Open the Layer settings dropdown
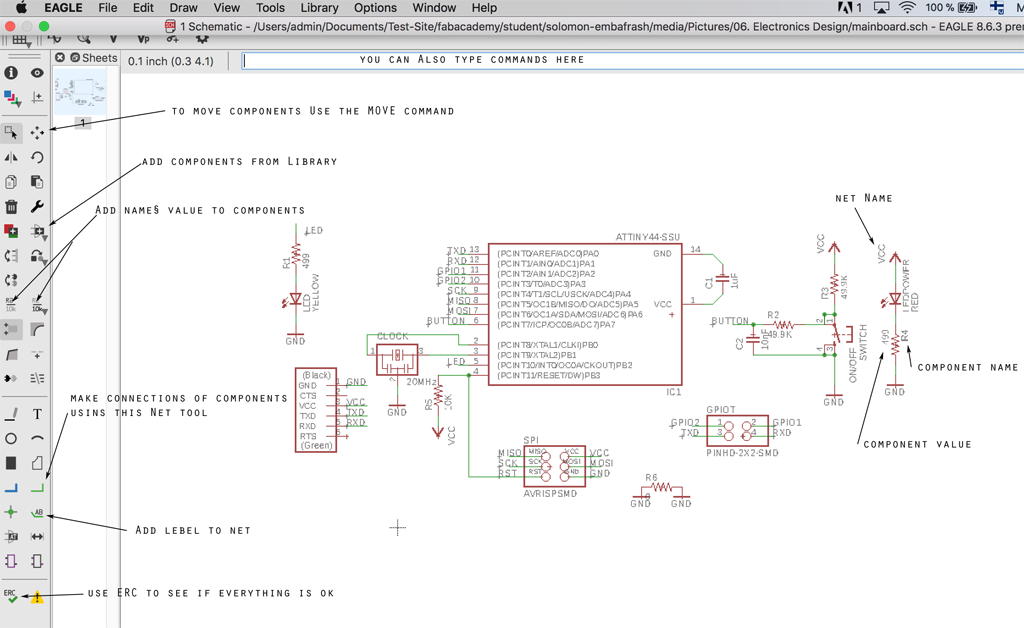This screenshot has height=628, width=1024. pyautogui.click(x=12, y=99)
